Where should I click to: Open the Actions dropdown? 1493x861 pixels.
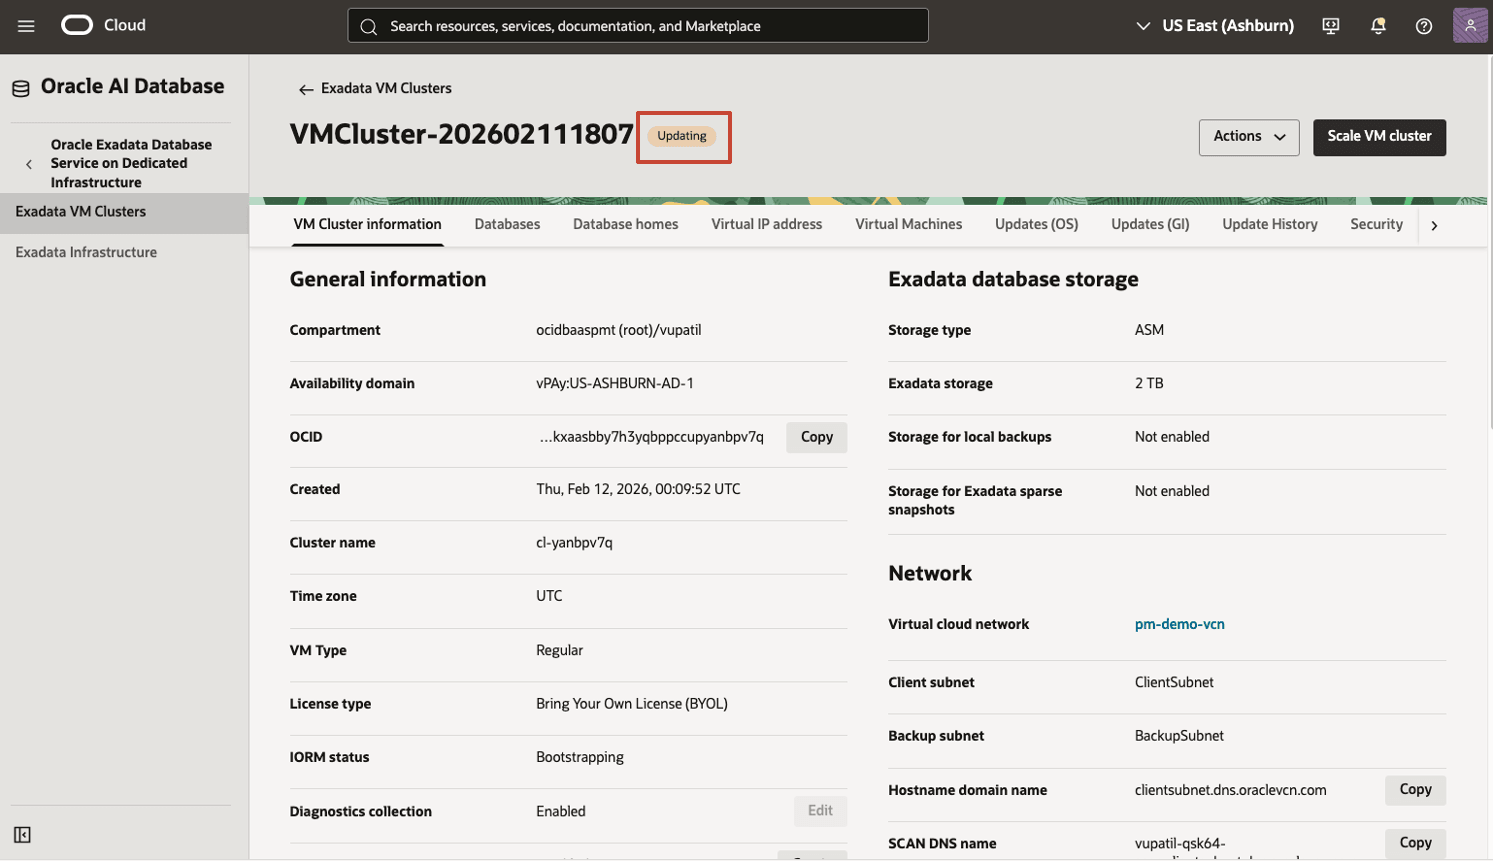coord(1249,137)
